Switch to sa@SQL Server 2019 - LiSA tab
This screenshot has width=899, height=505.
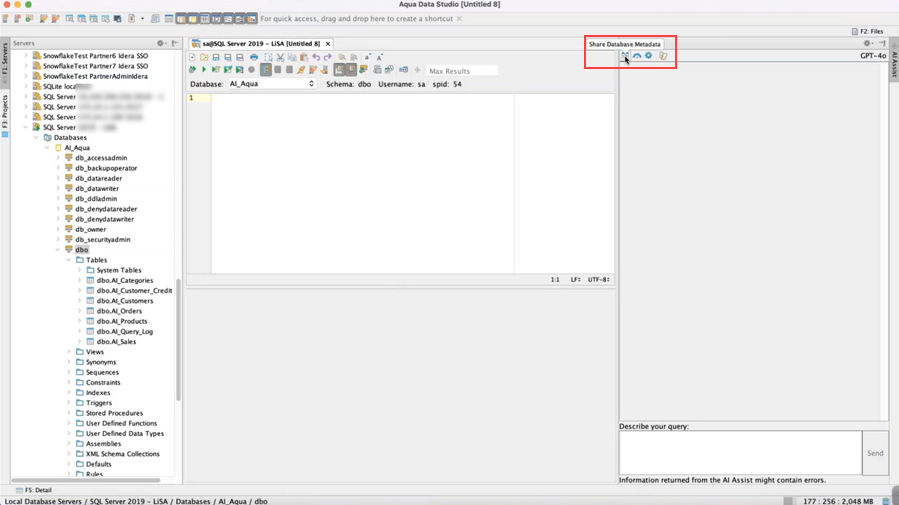[x=261, y=44]
